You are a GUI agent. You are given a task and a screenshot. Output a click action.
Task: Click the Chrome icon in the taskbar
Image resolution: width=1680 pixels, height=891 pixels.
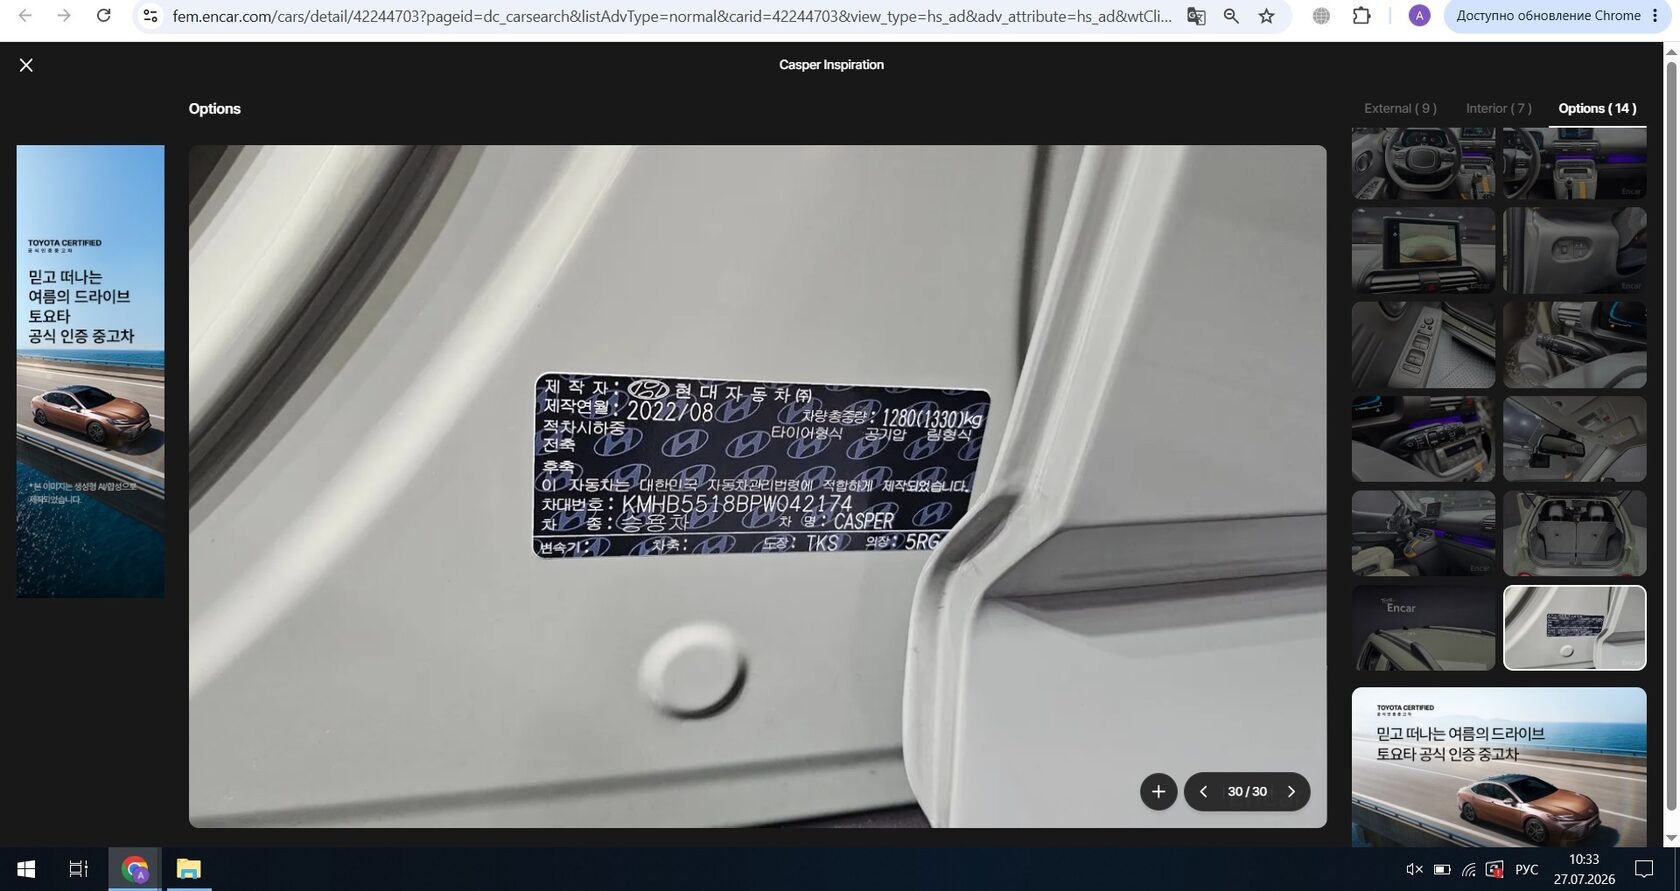[x=134, y=869]
